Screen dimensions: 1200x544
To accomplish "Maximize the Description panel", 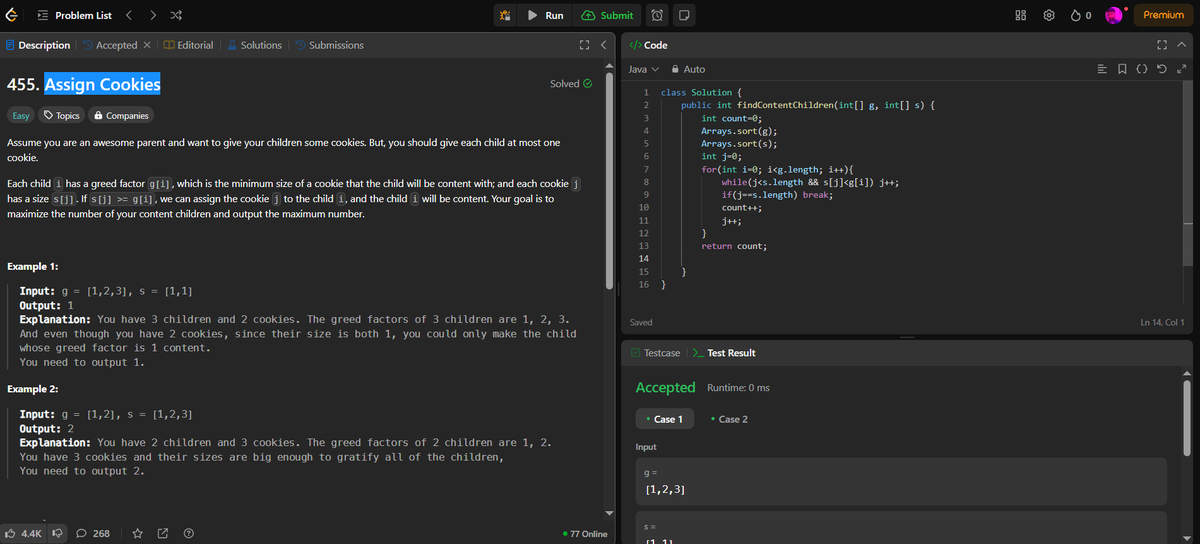I will click(585, 45).
